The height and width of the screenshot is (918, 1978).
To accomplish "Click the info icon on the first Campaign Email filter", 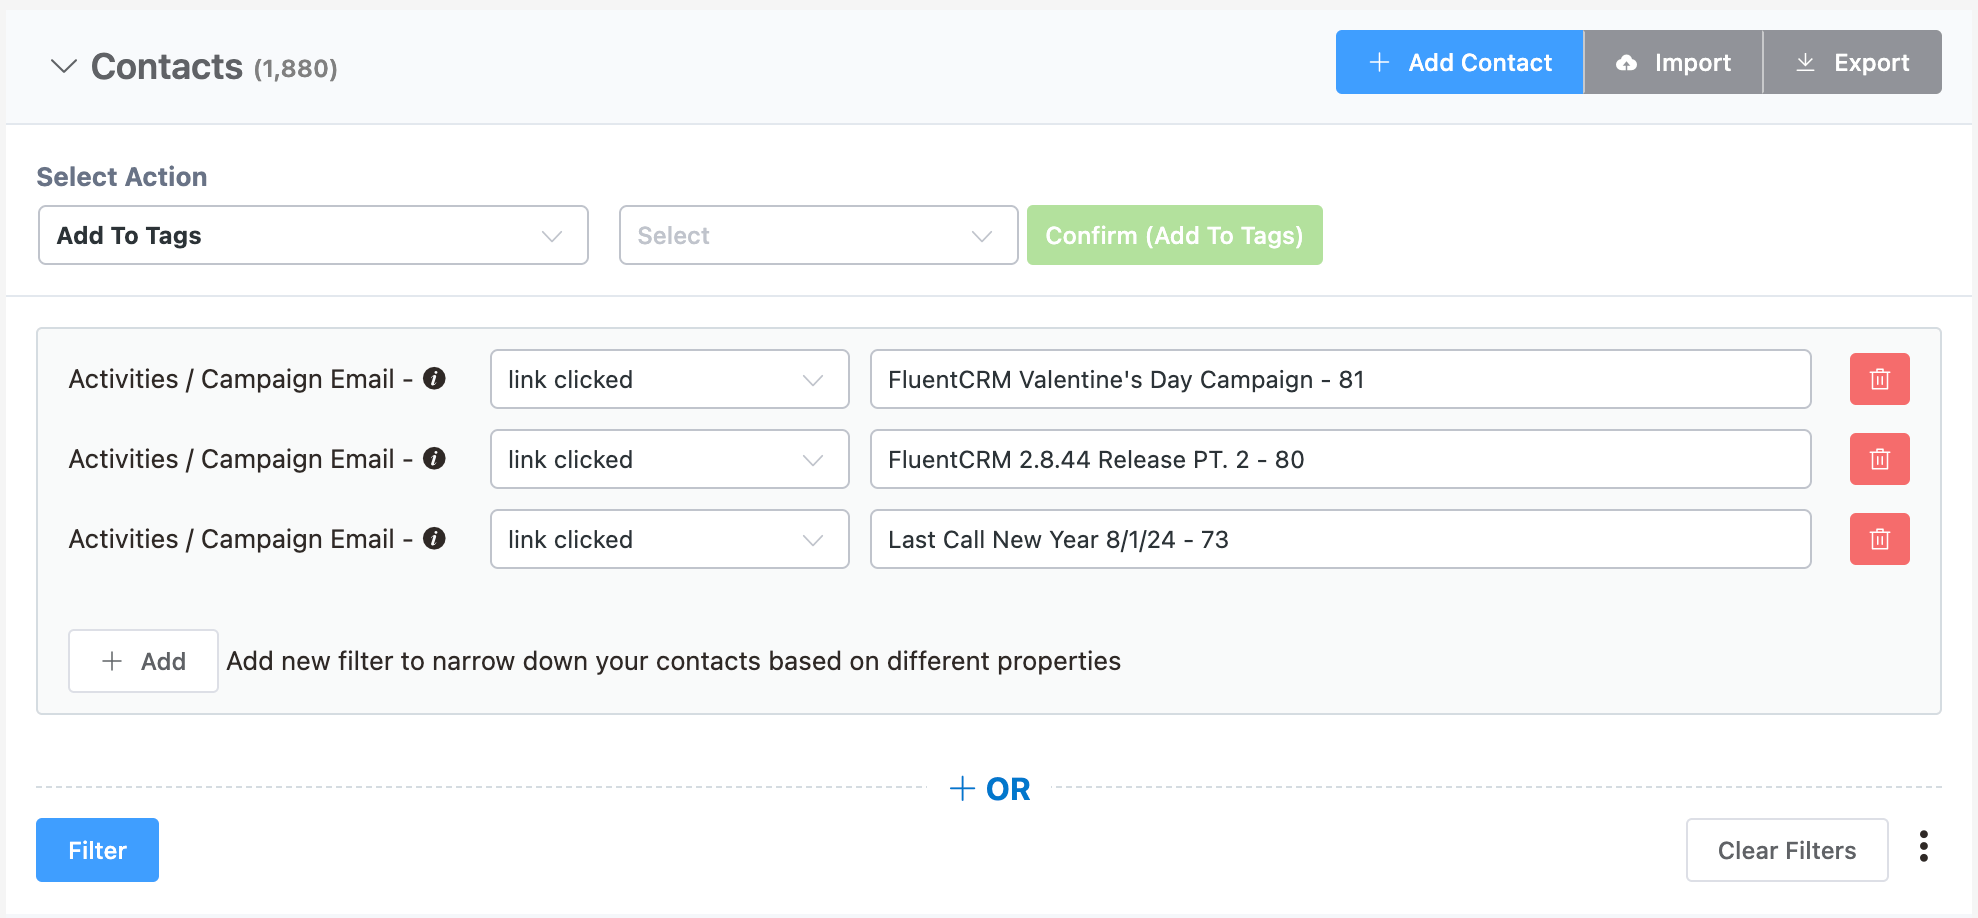I will 434,379.
